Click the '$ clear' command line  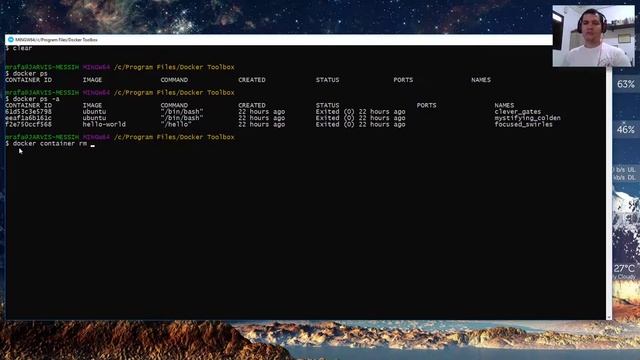click(19, 48)
